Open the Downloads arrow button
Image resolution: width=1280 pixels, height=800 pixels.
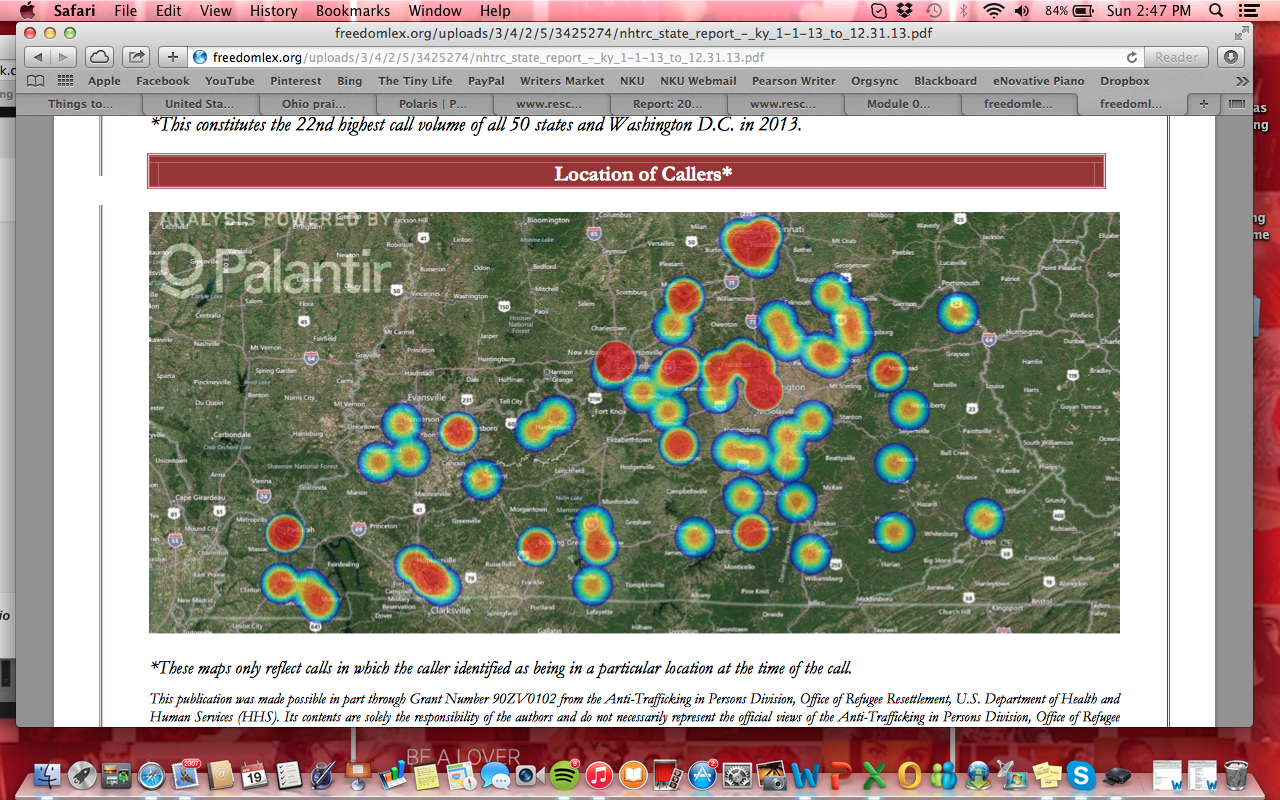click(1231, 57)
